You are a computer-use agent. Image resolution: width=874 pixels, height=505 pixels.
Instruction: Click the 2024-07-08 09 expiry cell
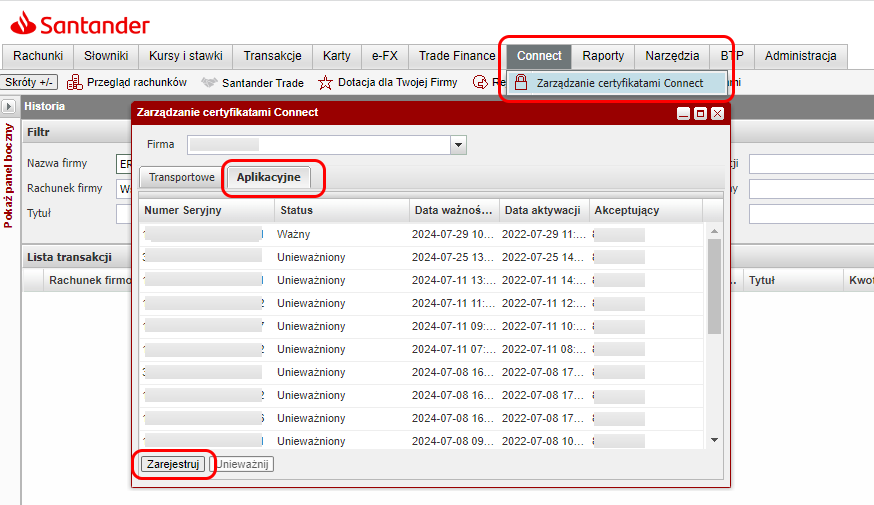click(454, 441)
